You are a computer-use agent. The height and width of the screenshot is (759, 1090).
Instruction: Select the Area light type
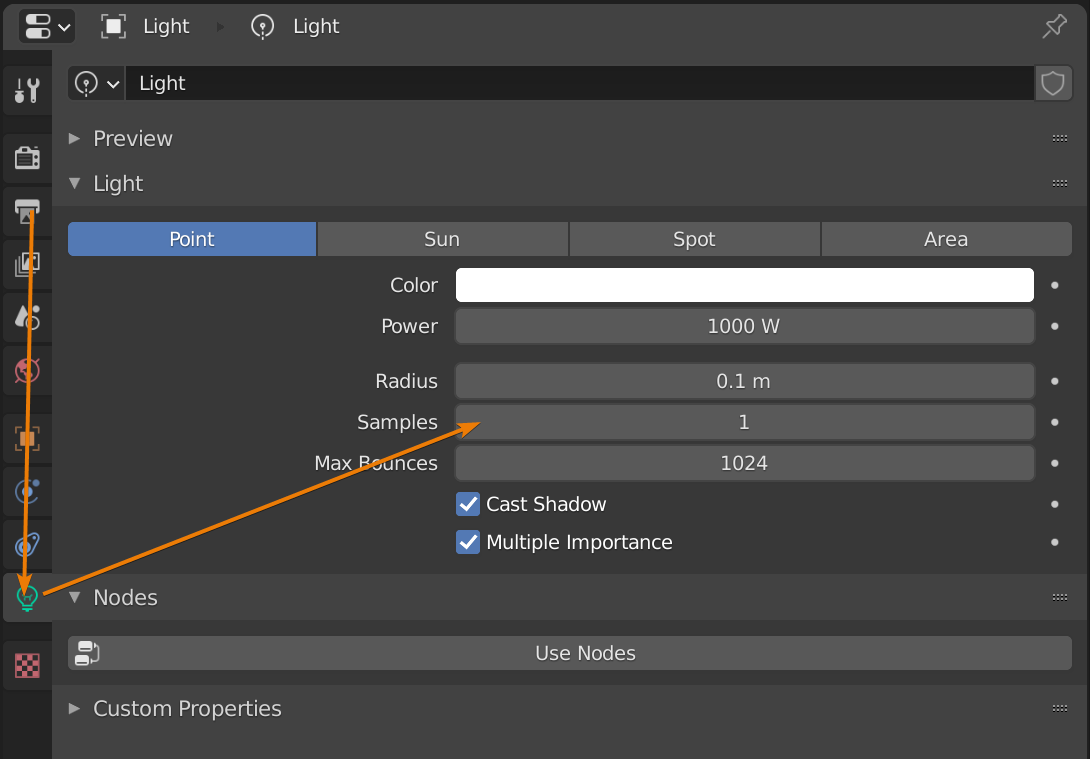point(945,239)
